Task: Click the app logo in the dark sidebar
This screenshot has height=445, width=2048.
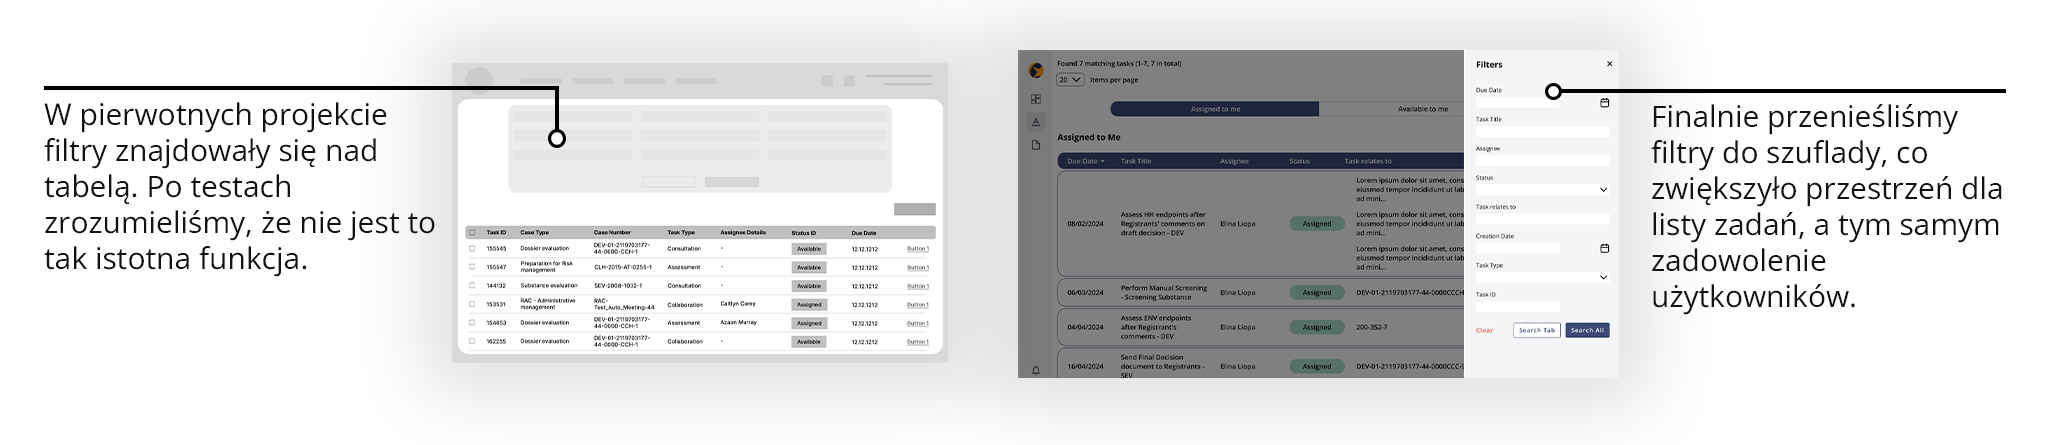Action: pyautogui.click(x=1036, y=70)
